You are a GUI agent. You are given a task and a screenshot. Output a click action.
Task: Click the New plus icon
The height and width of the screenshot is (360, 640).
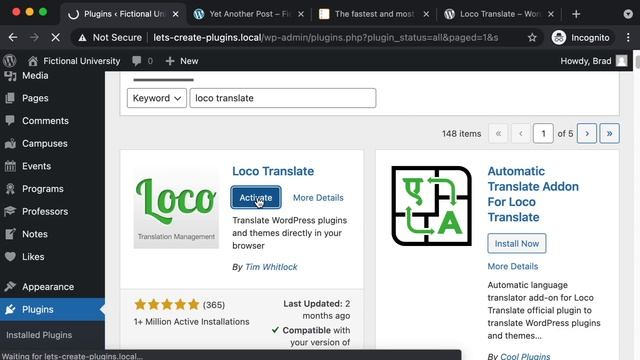point(170,61)
